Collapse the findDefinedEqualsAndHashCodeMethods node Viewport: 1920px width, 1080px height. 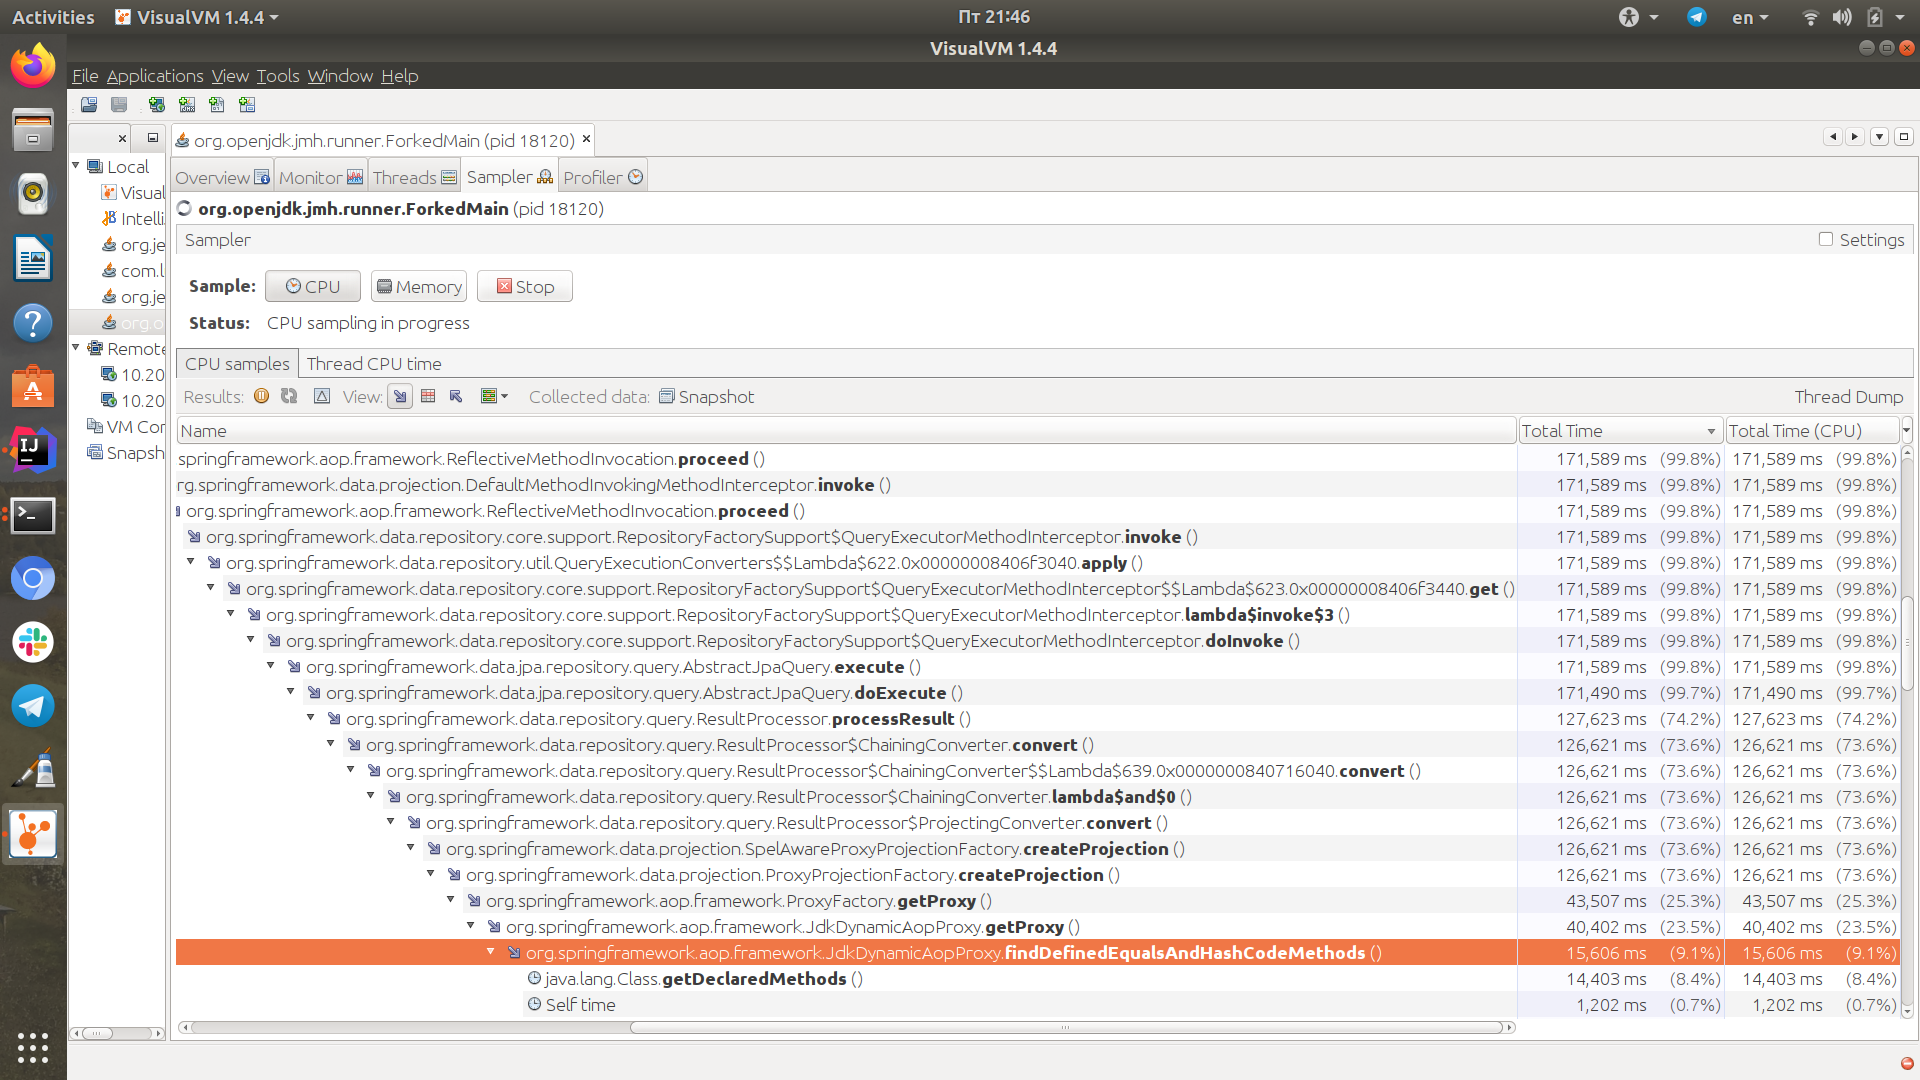click(x=491, y=952)
